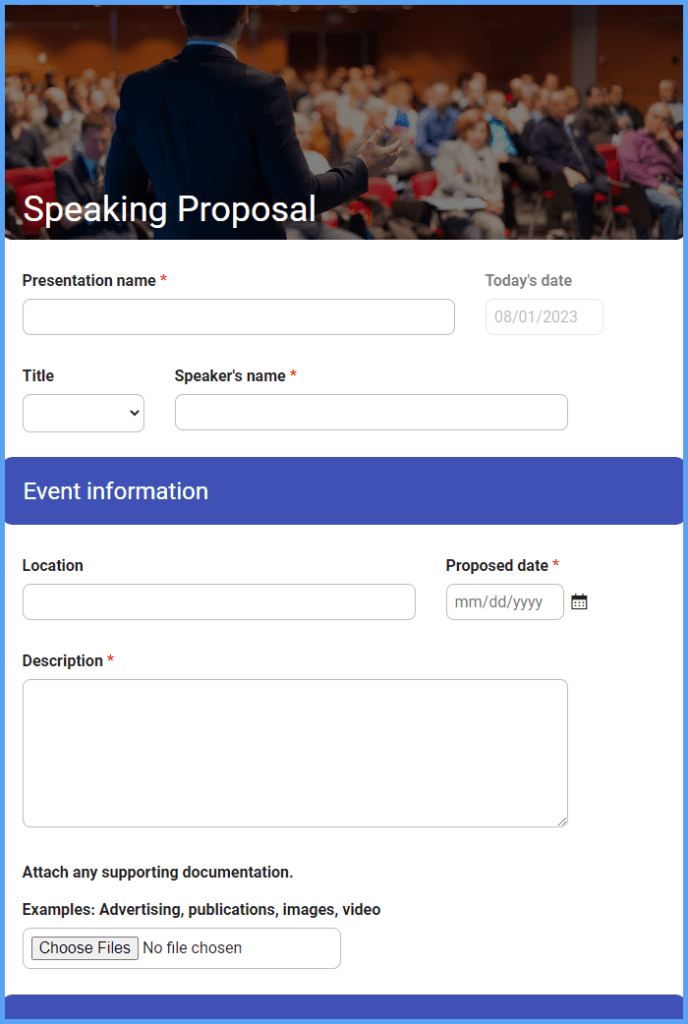The height and width of the screenshot is (1024, 688).
Task: Click the Today's date field showing 08/01/2023
Action: 543,316
